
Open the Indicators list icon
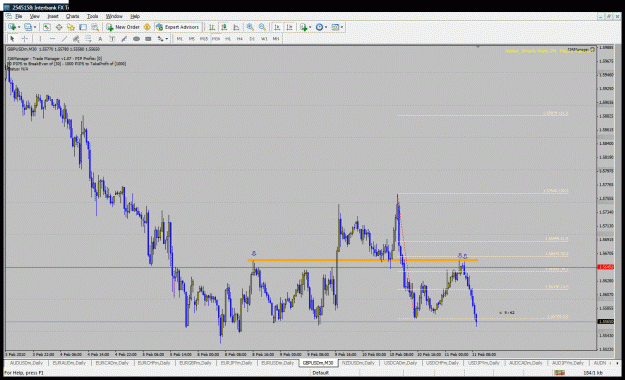[304, 27]
